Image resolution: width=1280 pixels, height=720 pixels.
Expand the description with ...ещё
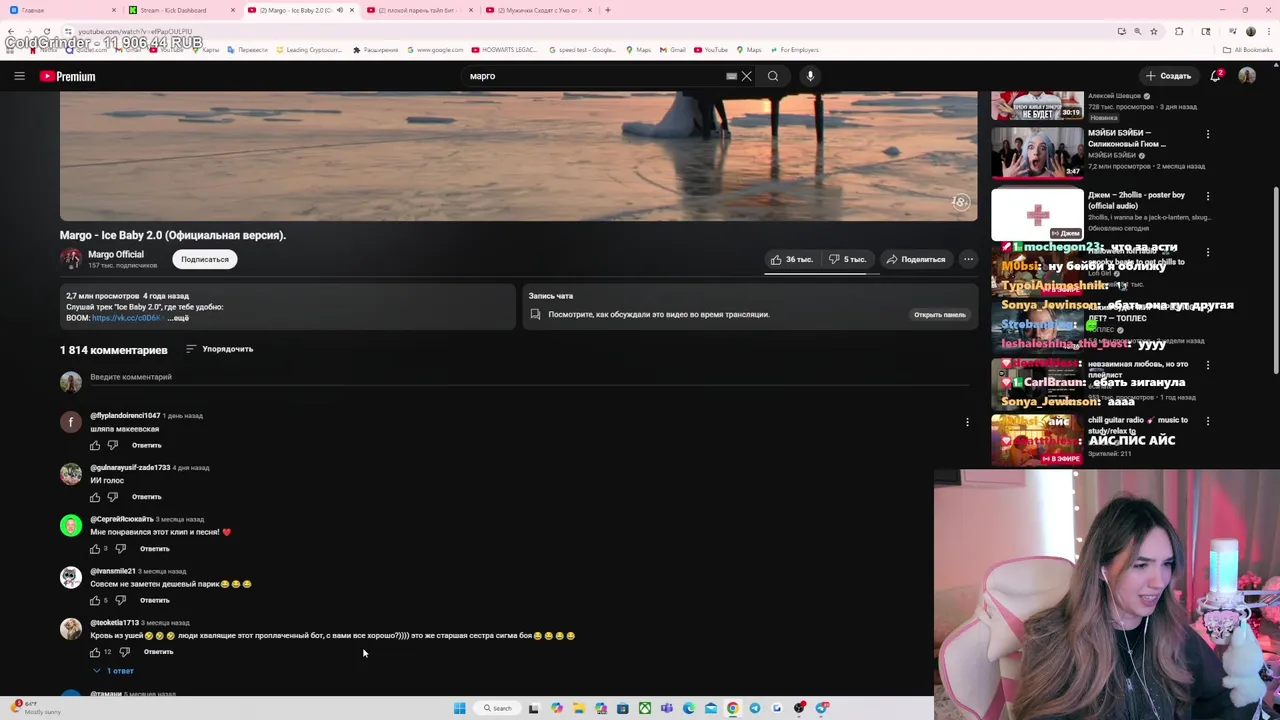point(178,318)
